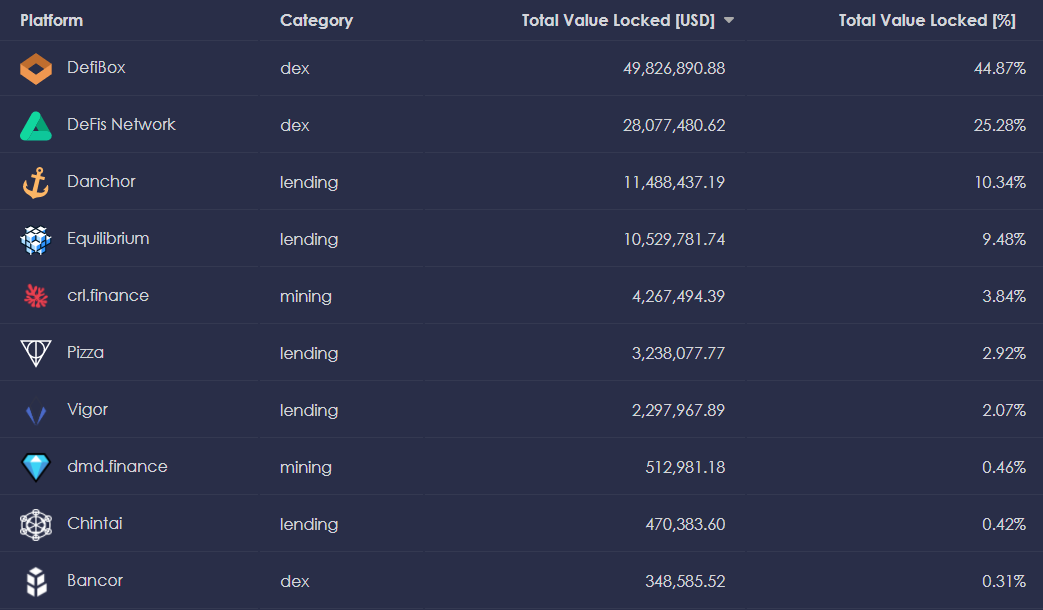
Task: Select the lending category in Danchor row
Action: click(x=309, y=183)
